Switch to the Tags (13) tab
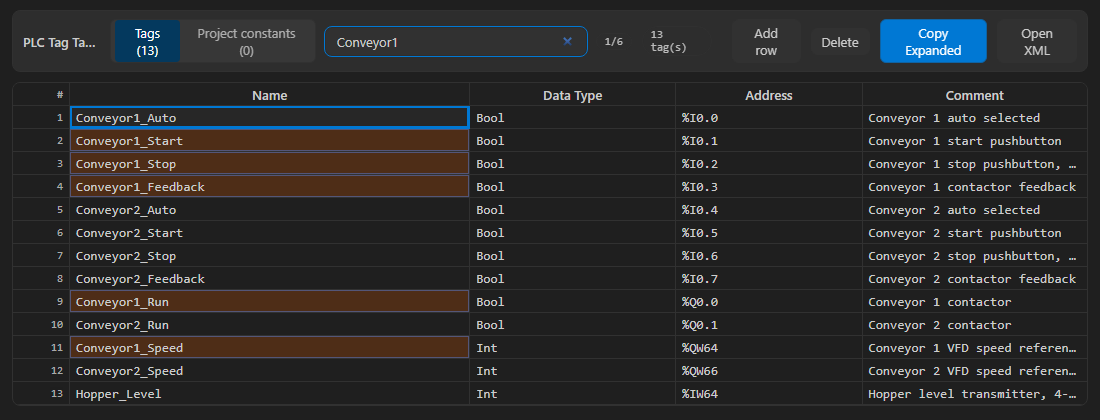The image size is (1100, 420). [x=147, y=41]
